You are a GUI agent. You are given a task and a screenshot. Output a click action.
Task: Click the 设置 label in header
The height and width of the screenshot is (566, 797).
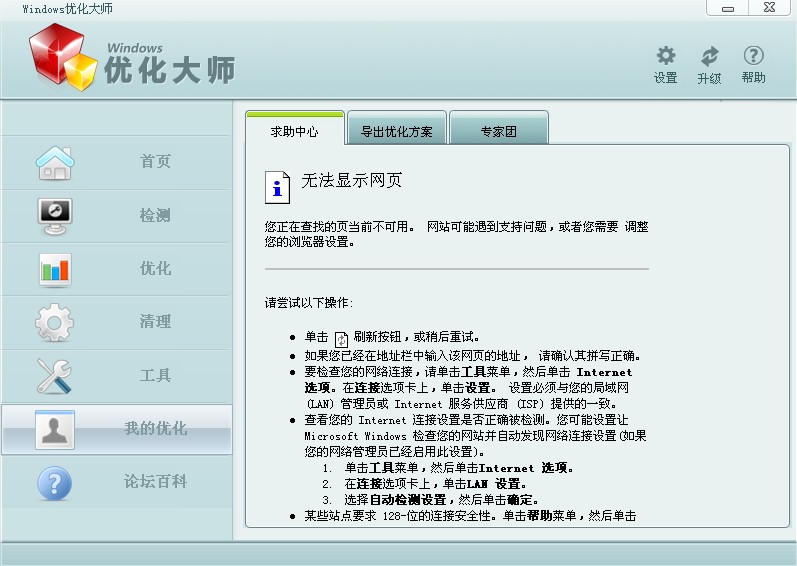pos(665,78)
